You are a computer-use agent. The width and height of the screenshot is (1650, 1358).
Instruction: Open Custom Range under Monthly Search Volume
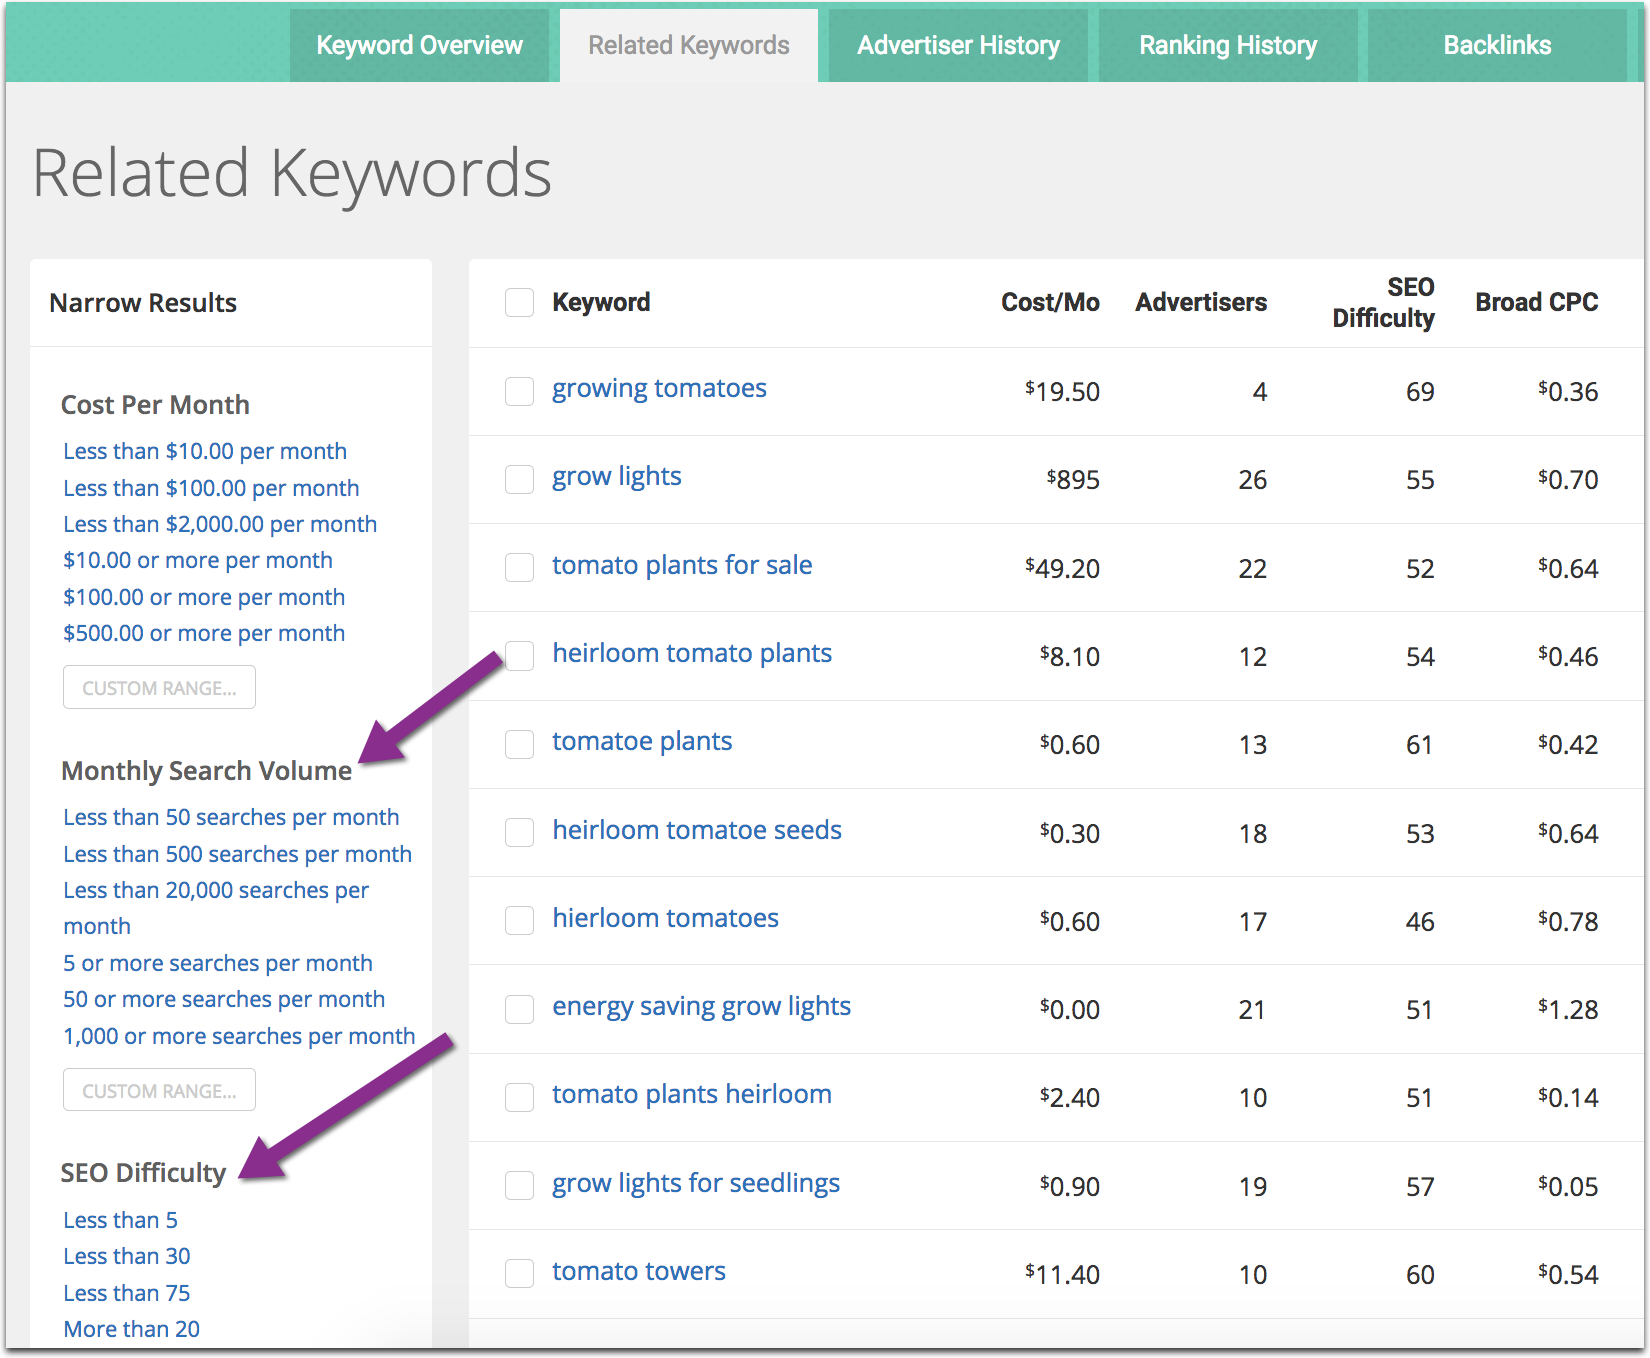(158, 1089)
